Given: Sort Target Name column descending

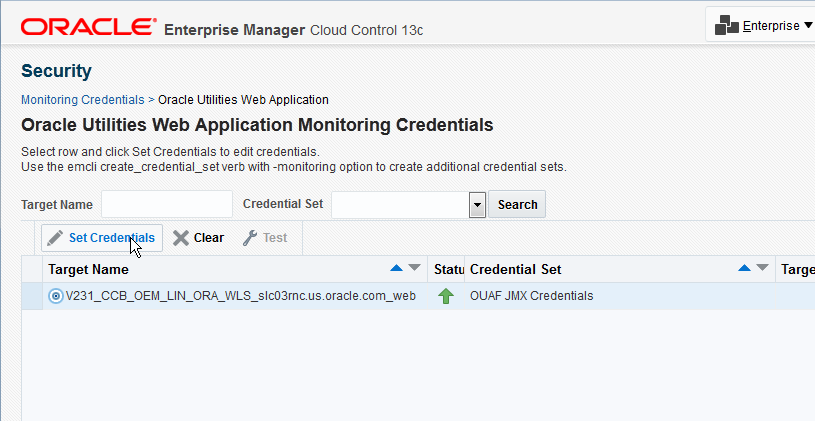Looking at the screenshot, I should click(415, 268).
